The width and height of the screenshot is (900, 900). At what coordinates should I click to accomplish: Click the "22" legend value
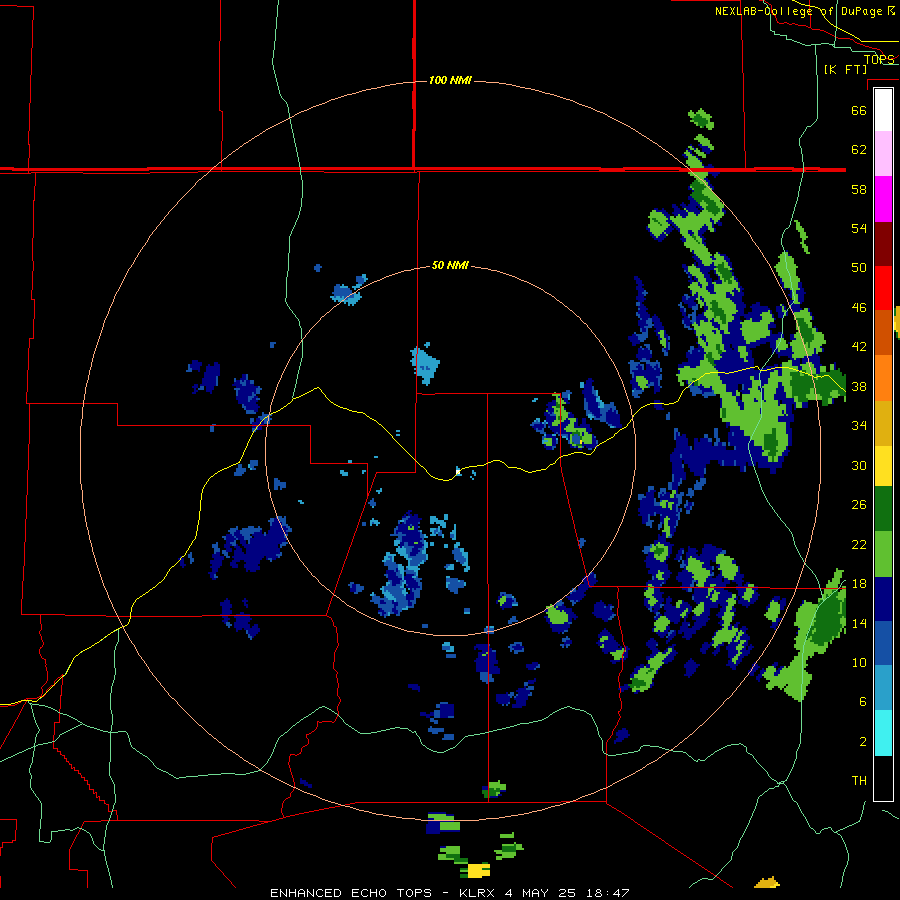859,544
